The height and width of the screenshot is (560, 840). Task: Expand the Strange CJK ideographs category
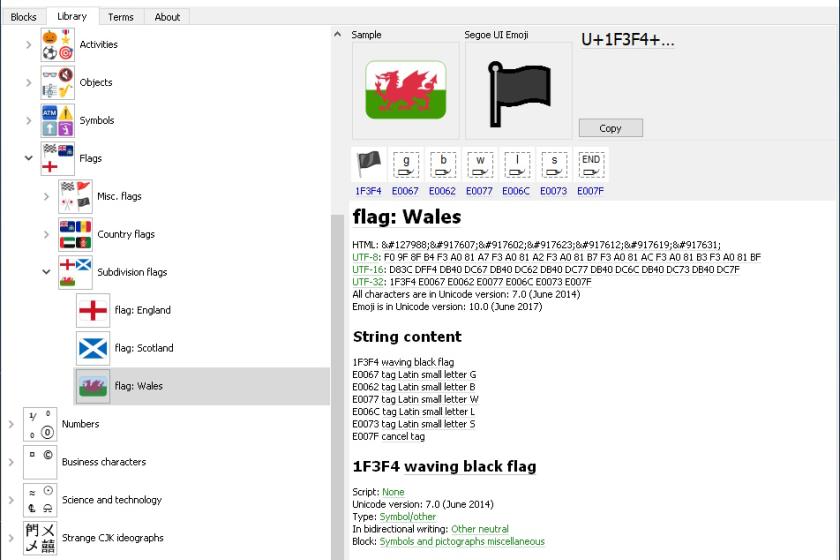[11, 538]
